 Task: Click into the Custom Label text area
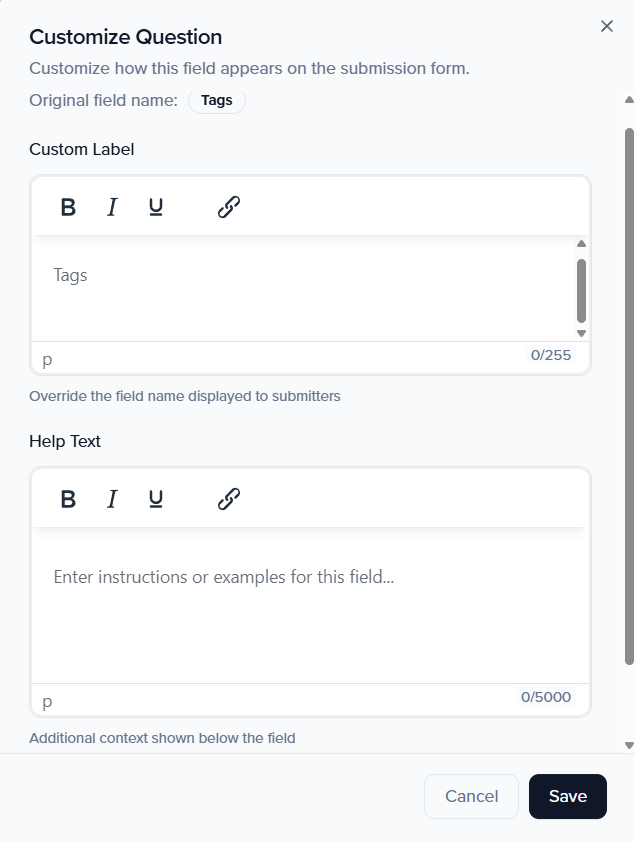300,288
